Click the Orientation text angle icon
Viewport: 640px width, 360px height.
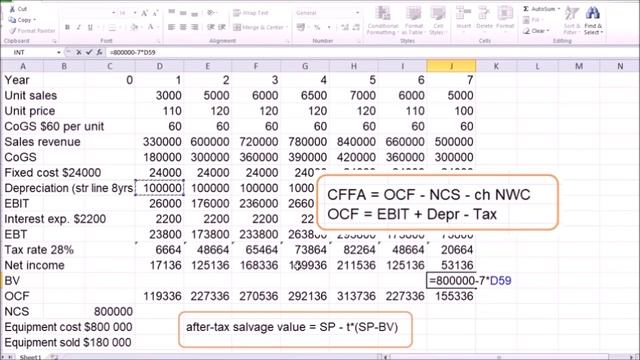tap(211, 13)
